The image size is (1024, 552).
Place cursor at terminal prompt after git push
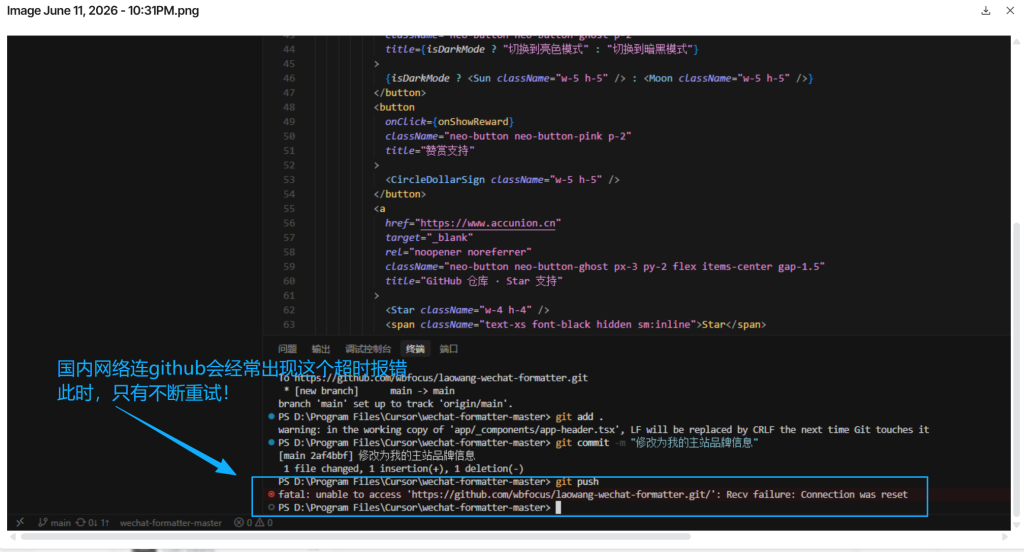pos(558,508)
